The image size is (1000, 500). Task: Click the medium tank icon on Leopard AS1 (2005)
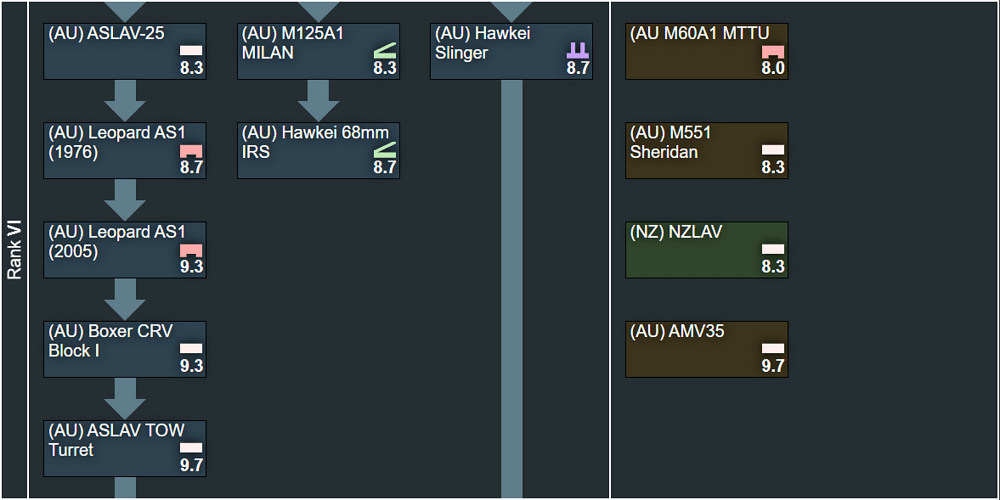(191, 251)
